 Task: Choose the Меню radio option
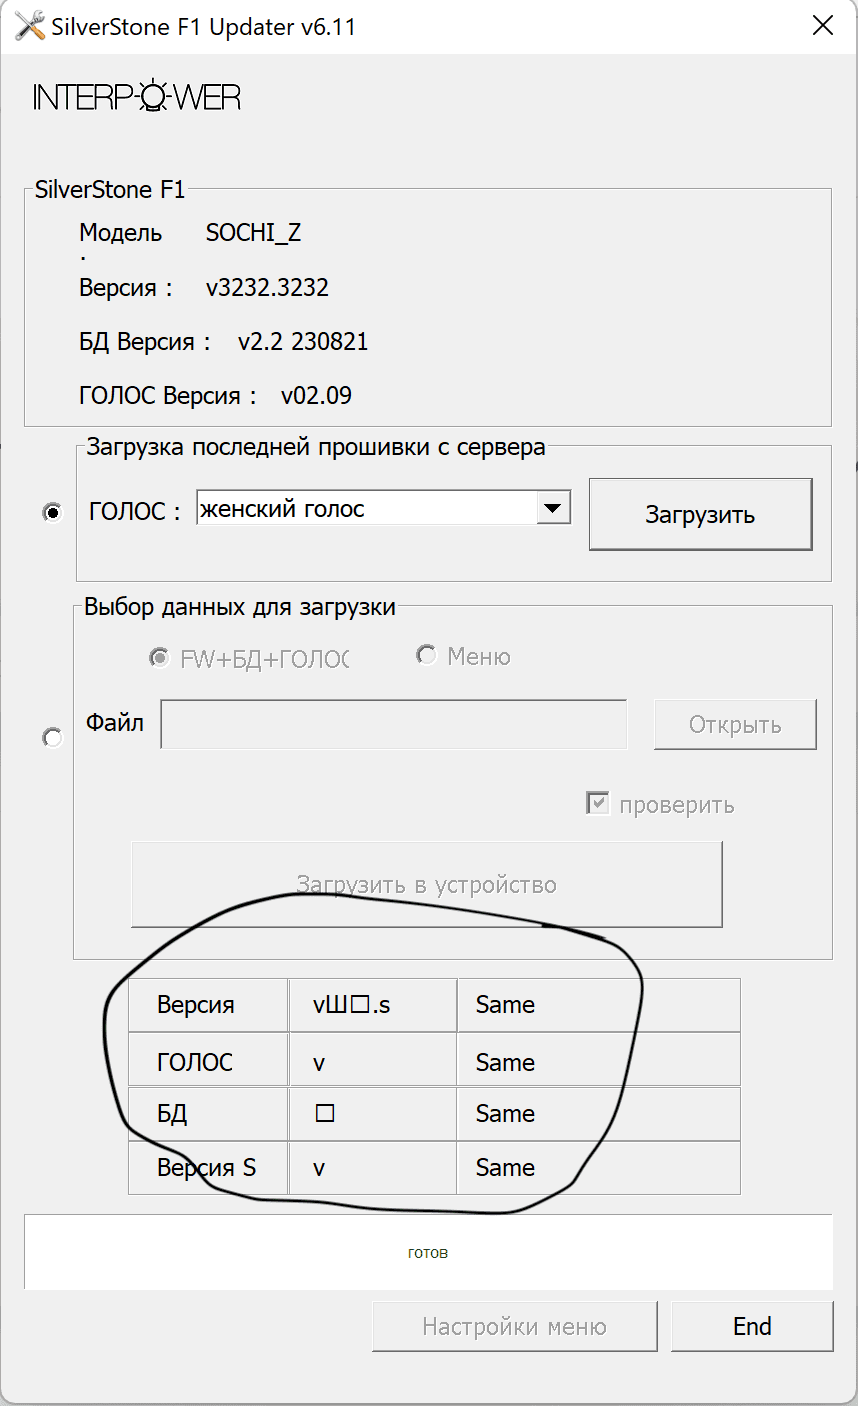(427, 656)
